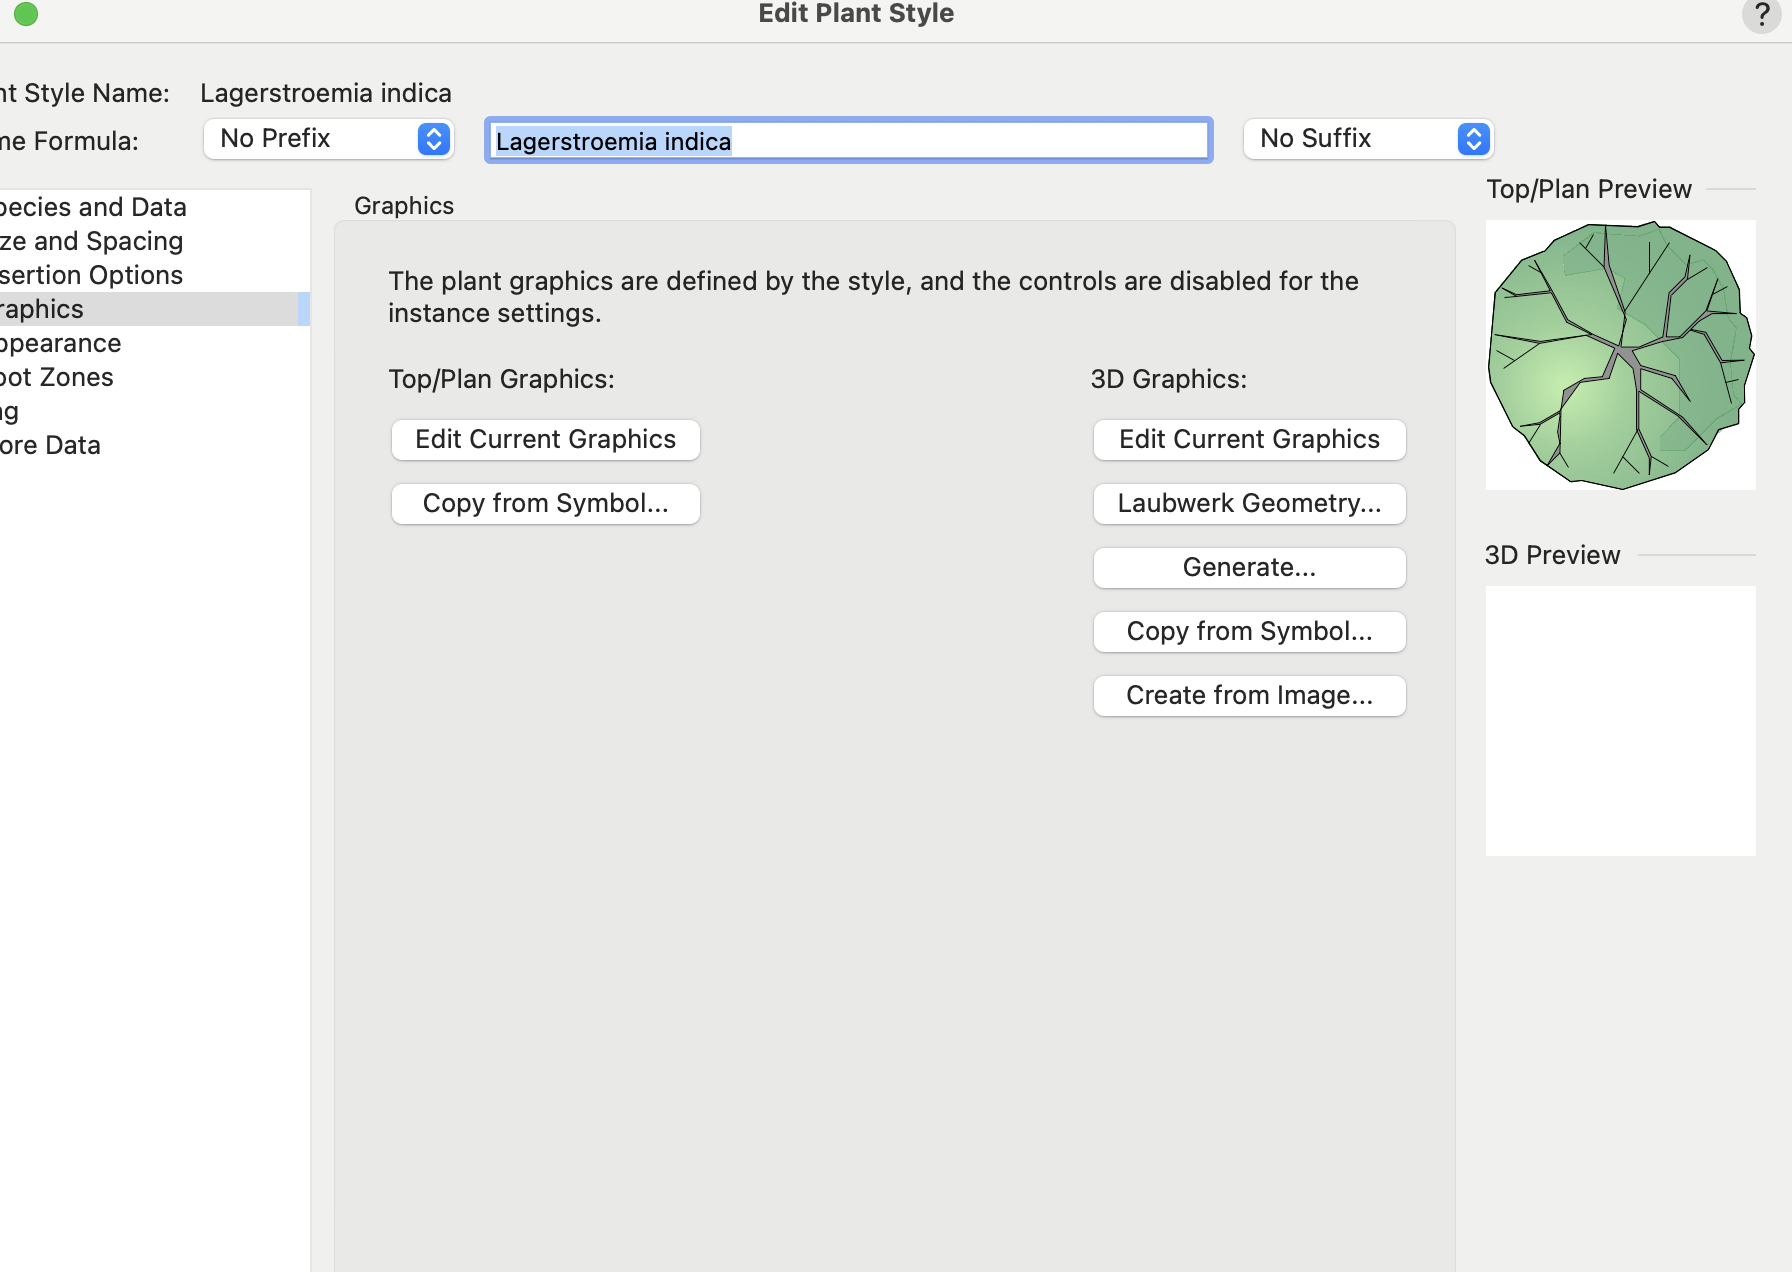Open Laubwerk Geometry settings

pyautogui.click(x=1249, y=504)
